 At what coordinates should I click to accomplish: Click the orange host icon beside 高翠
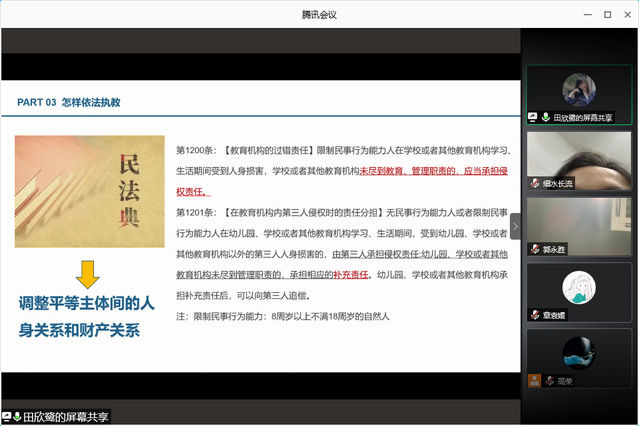click(535, 380)
